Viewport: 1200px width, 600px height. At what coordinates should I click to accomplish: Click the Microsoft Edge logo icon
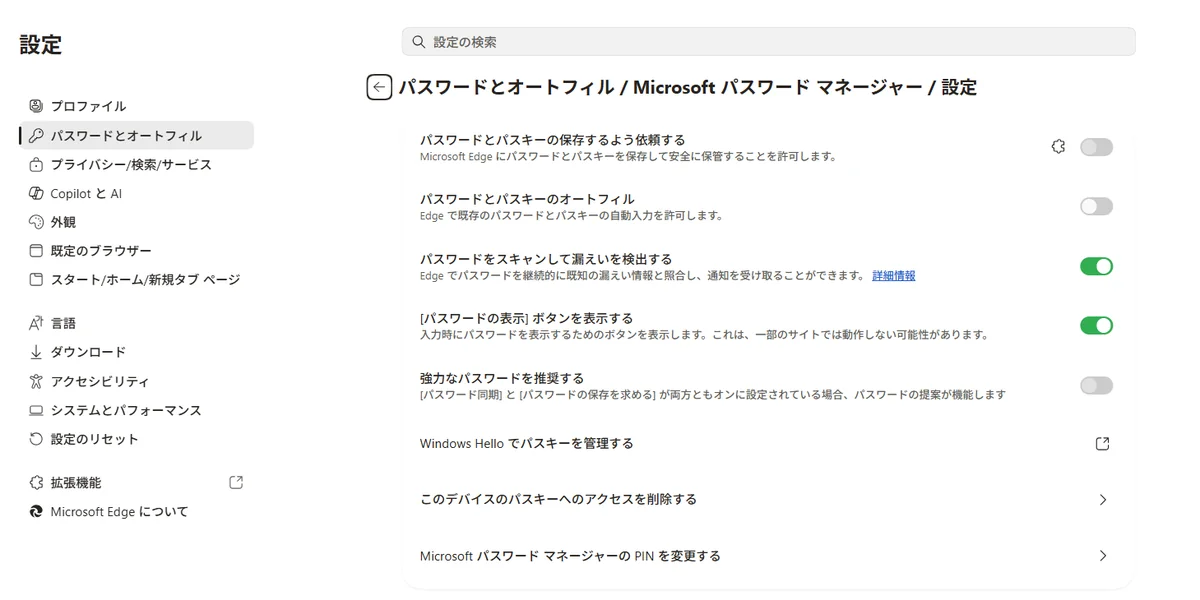pos(36,511)
